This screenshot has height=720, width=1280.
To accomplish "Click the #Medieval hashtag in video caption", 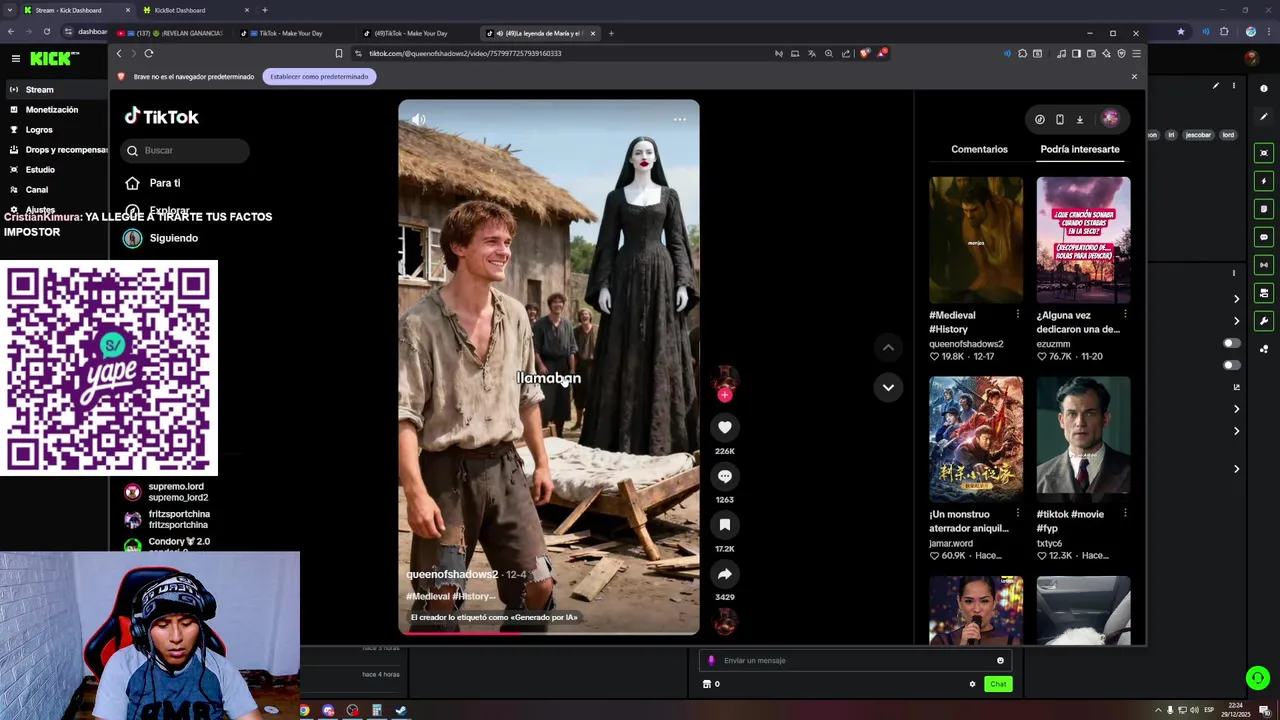I will [428, 596].
